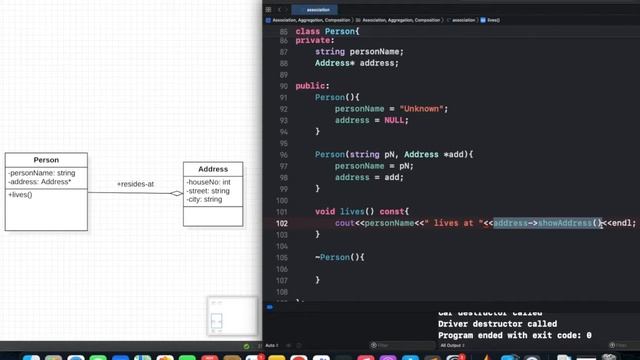Image resolution: width=640 pixels, height=360 pixels.
Task: Click the console filter icon
Action: point(612,345)
